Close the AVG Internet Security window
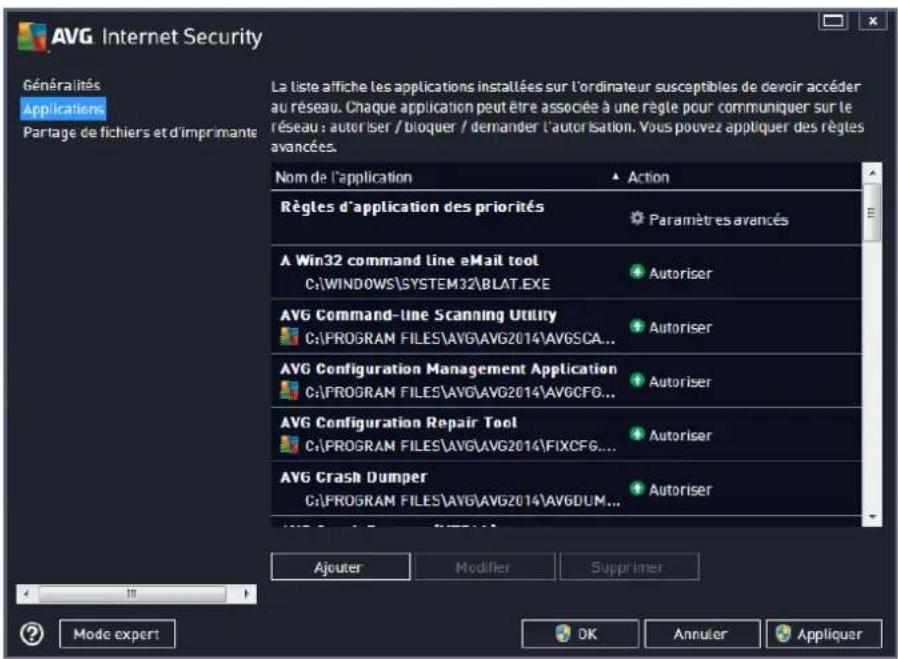Screen dimensions: 898x659 click(x=872, y=21)
